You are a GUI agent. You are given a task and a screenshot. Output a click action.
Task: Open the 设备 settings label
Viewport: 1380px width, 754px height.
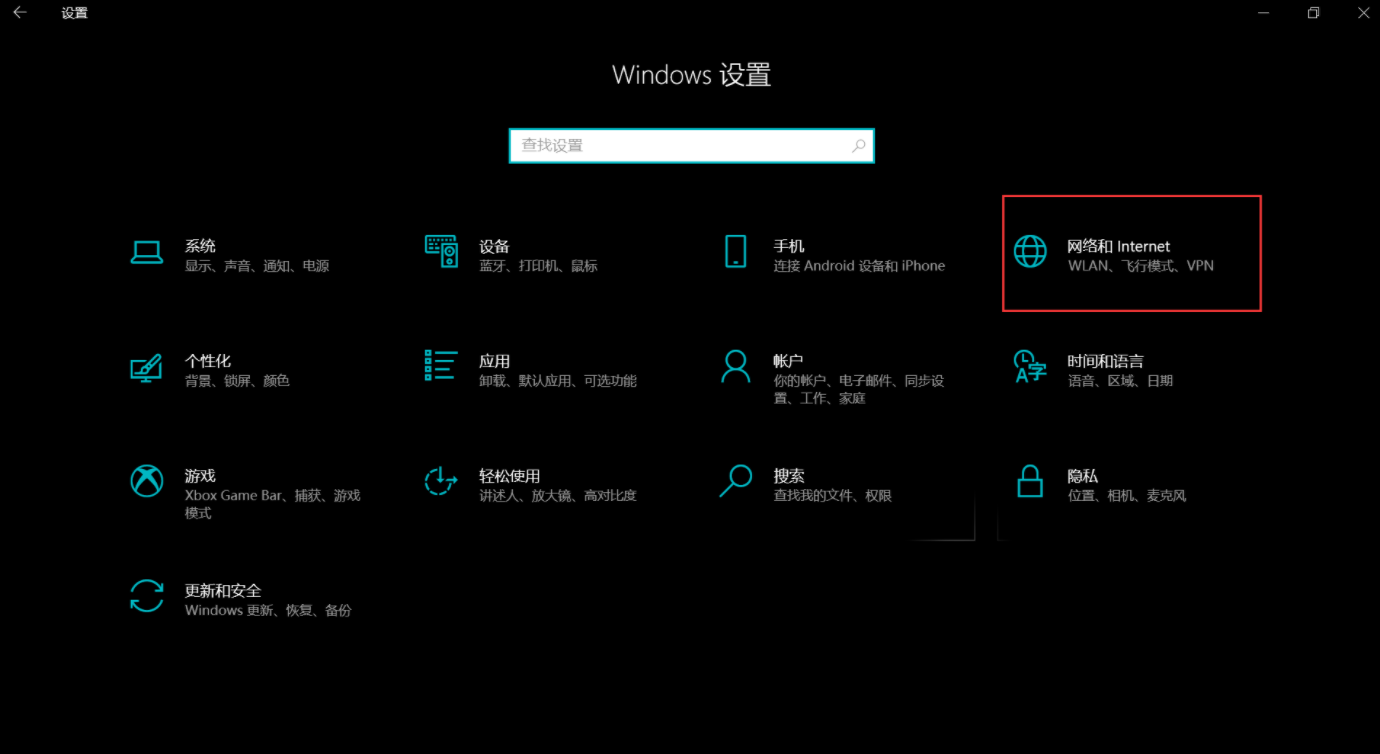(x=494, y=246)
